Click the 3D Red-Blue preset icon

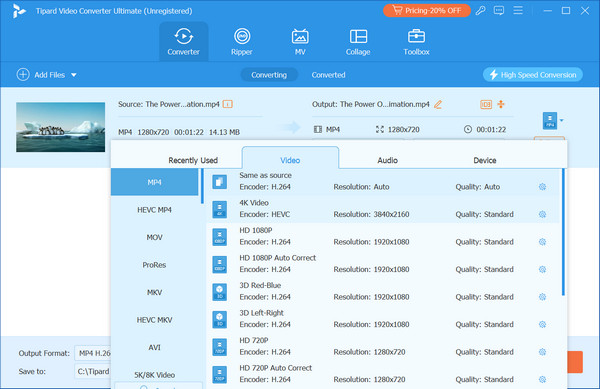pyautogui.click(x=220, y=292)
